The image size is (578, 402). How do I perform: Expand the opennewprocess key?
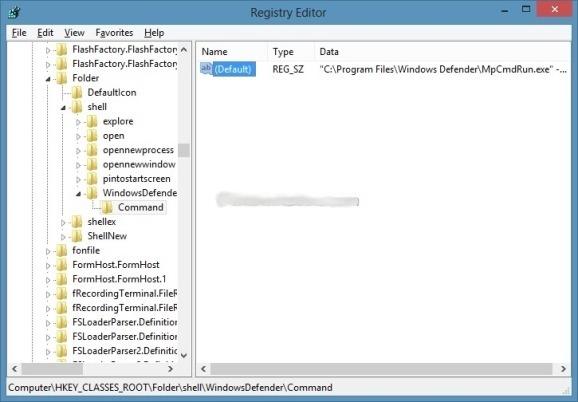78,150
